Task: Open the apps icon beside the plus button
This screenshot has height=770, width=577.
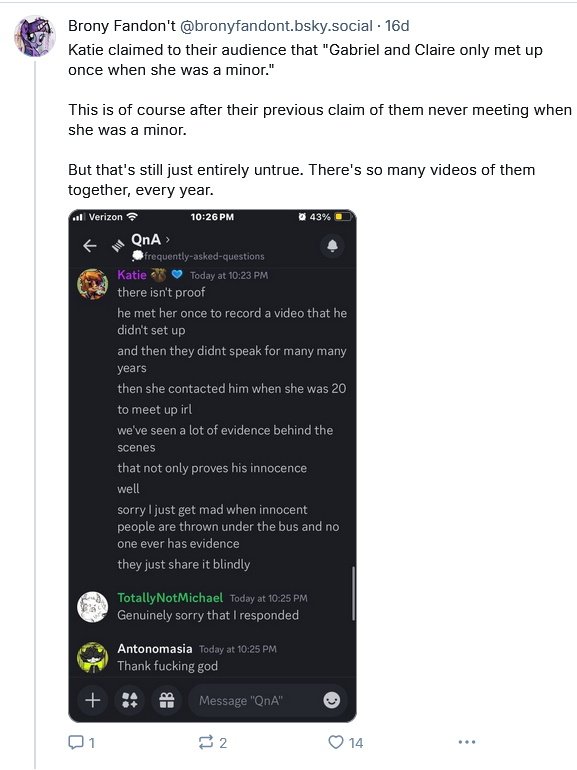Action: pyautogui.click(x=130, y=700)
